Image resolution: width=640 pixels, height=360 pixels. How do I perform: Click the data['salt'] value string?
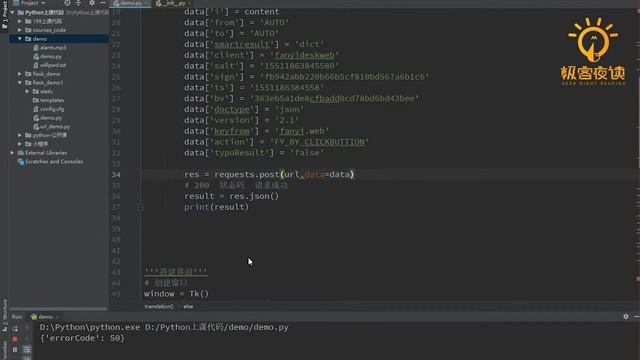[x=300, y=66]
